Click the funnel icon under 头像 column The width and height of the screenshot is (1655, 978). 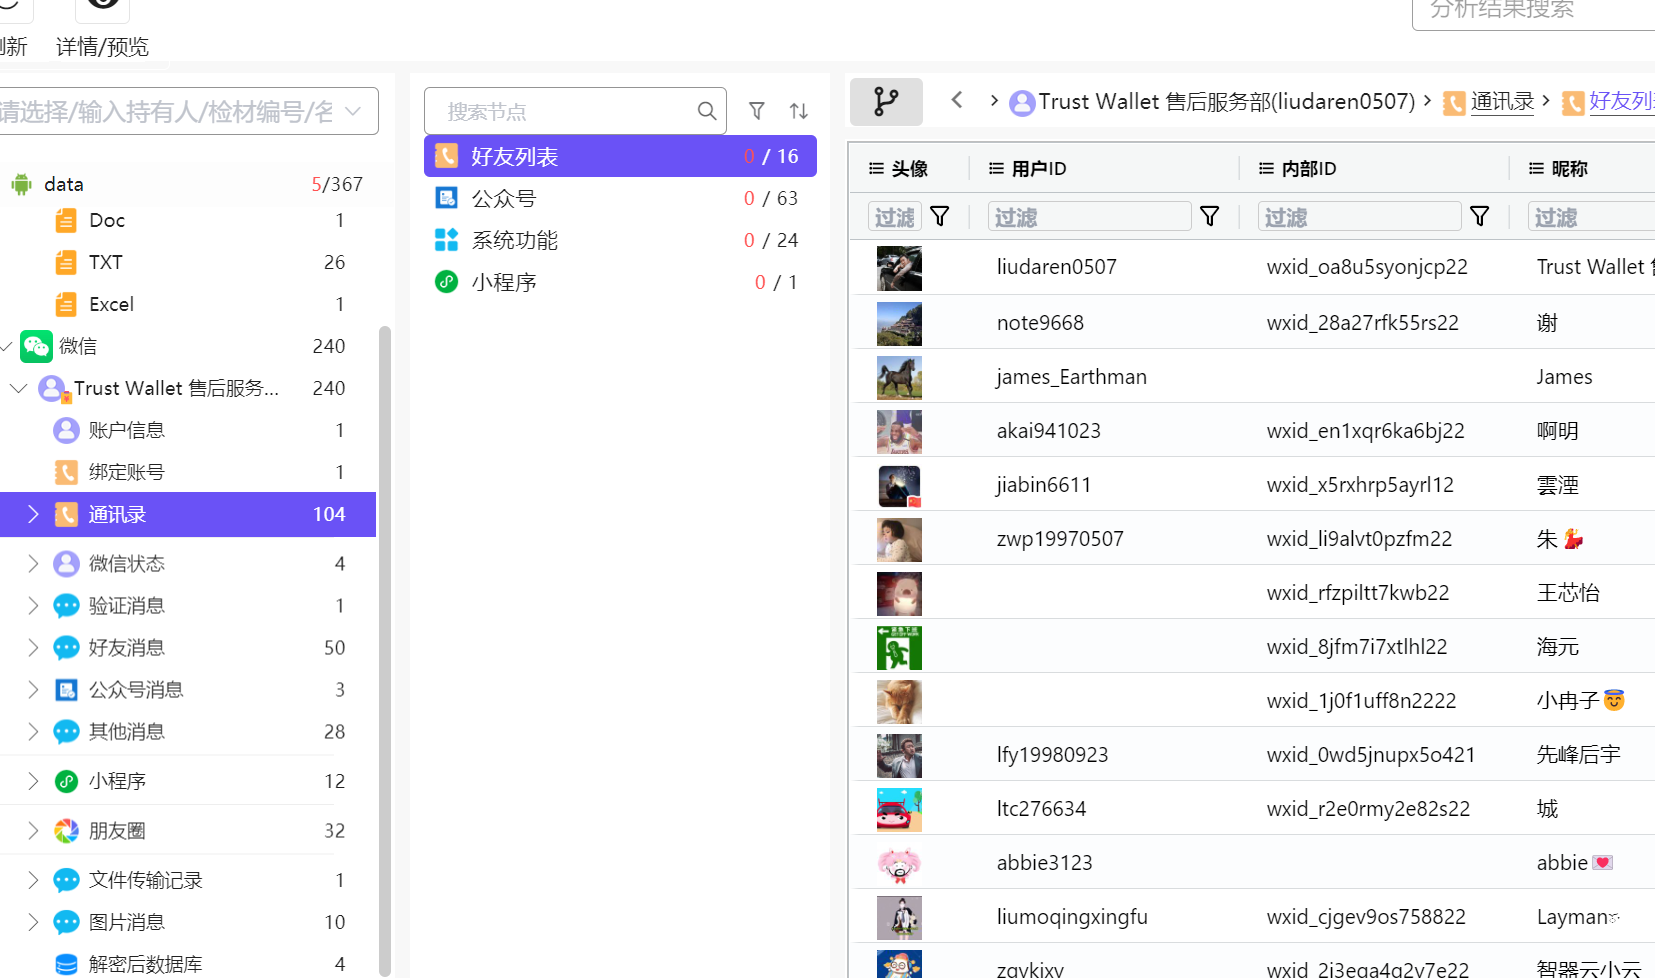pos(940,216)
